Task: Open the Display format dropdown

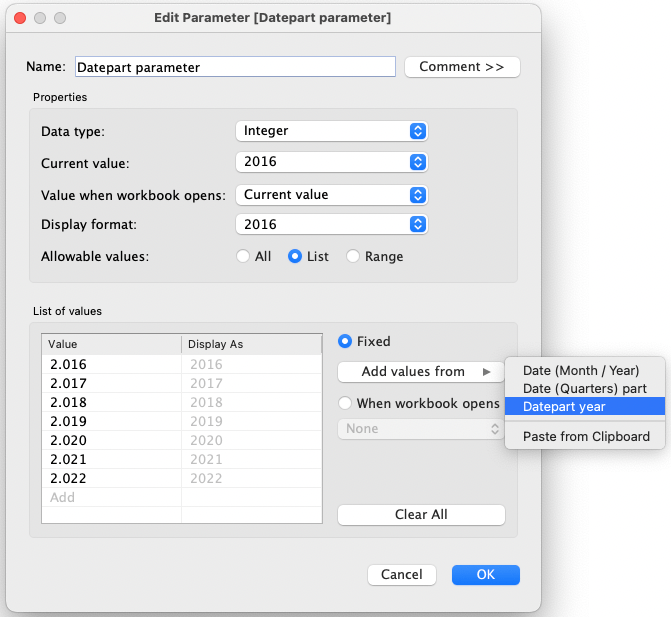Action: click(331, 224)
